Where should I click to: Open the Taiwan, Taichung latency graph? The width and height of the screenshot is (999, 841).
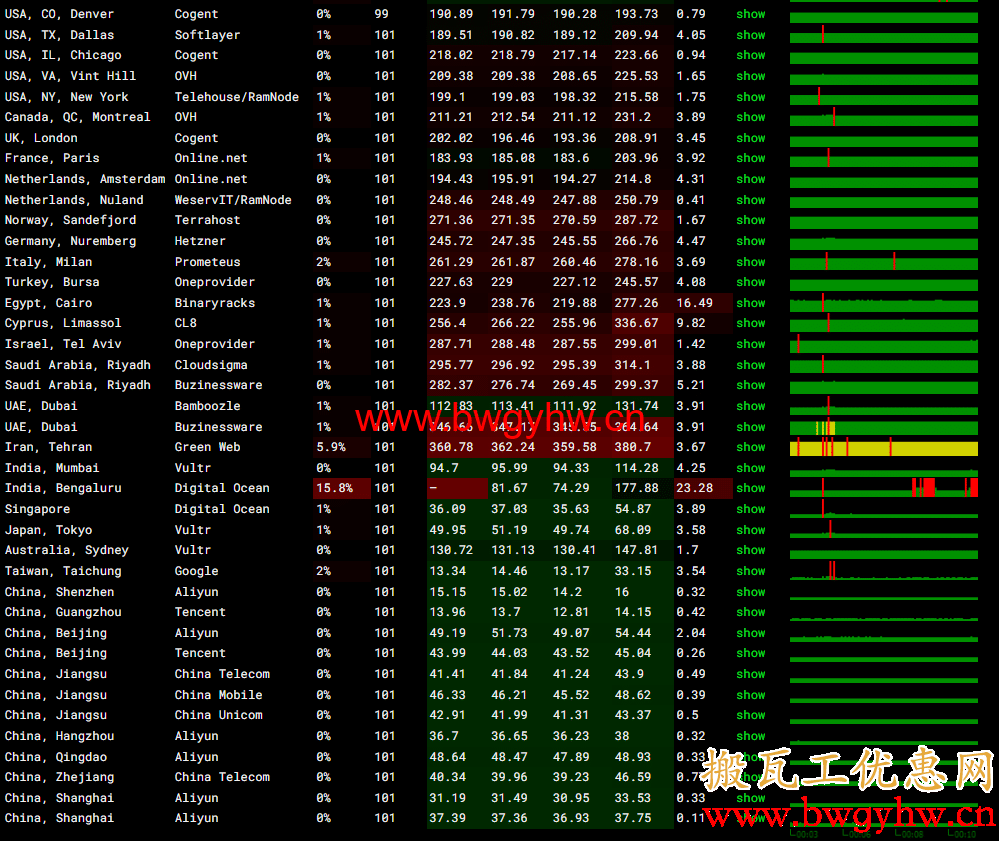coord(884,570)
